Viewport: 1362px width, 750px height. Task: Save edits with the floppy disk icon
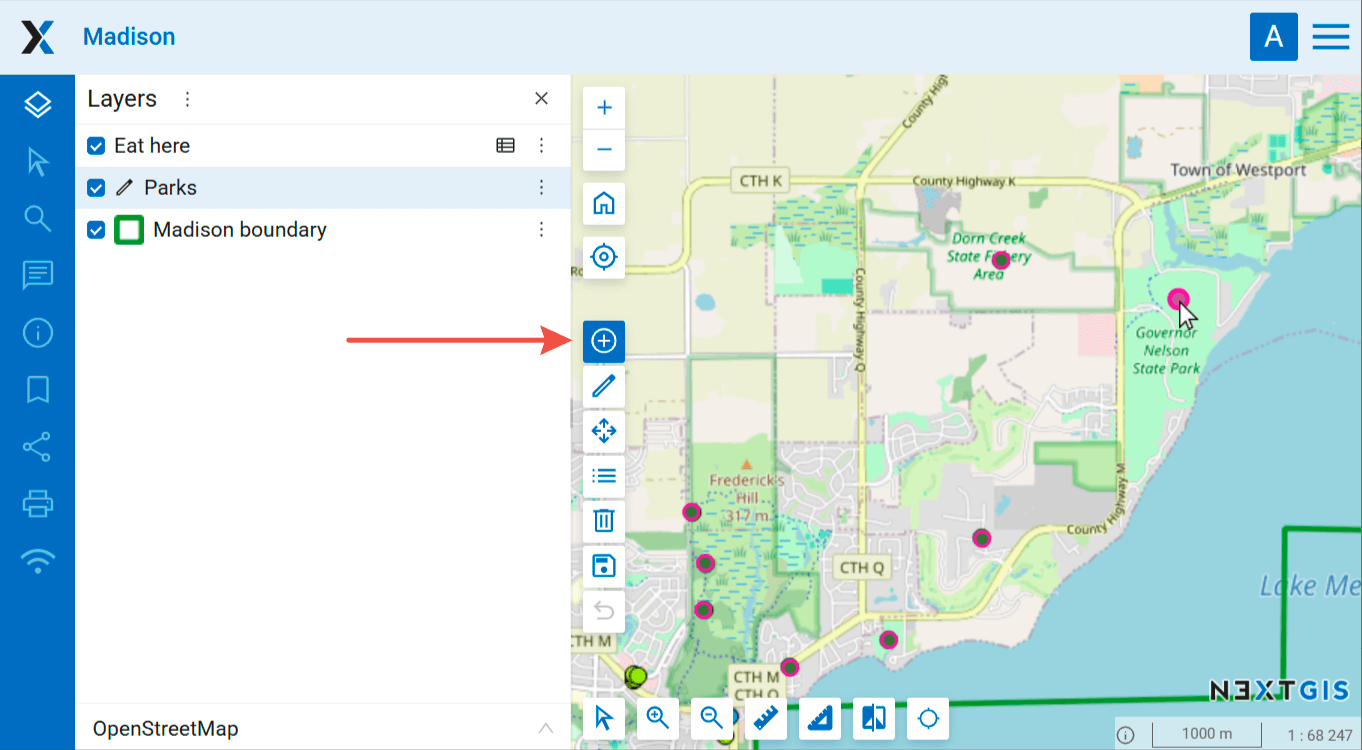[x=604, y=565]
